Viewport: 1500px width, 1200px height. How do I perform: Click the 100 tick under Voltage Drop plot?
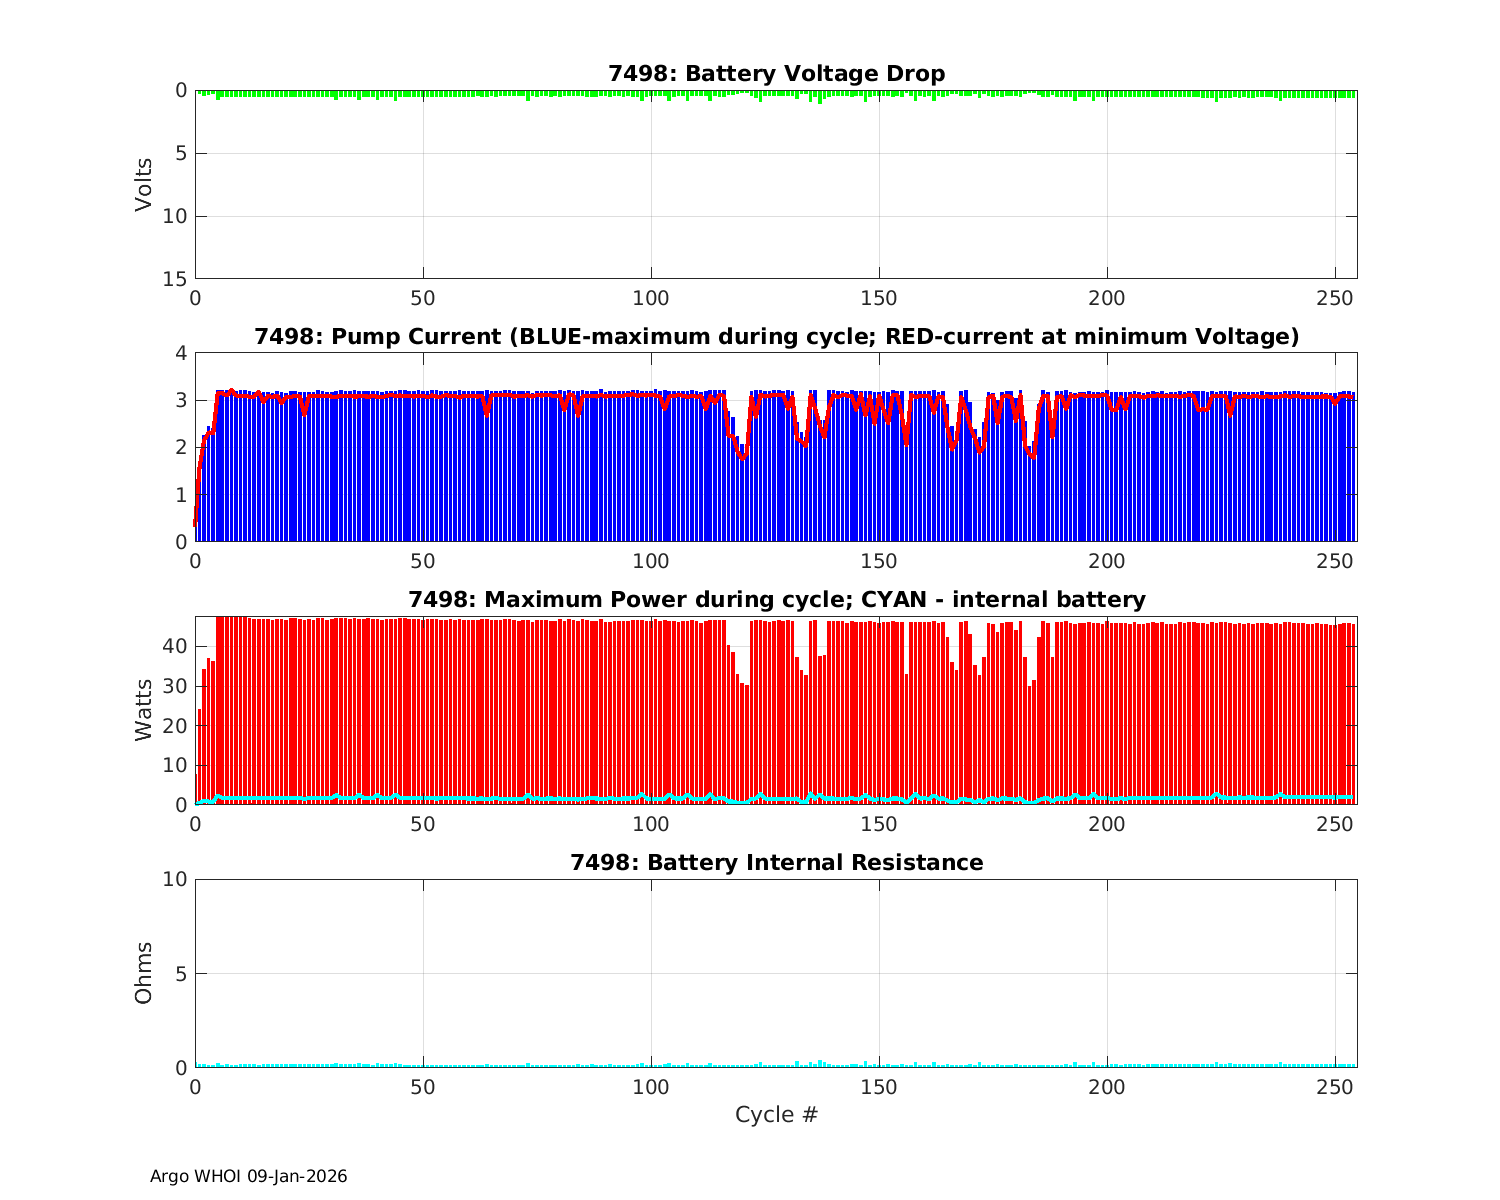[651, 299]
